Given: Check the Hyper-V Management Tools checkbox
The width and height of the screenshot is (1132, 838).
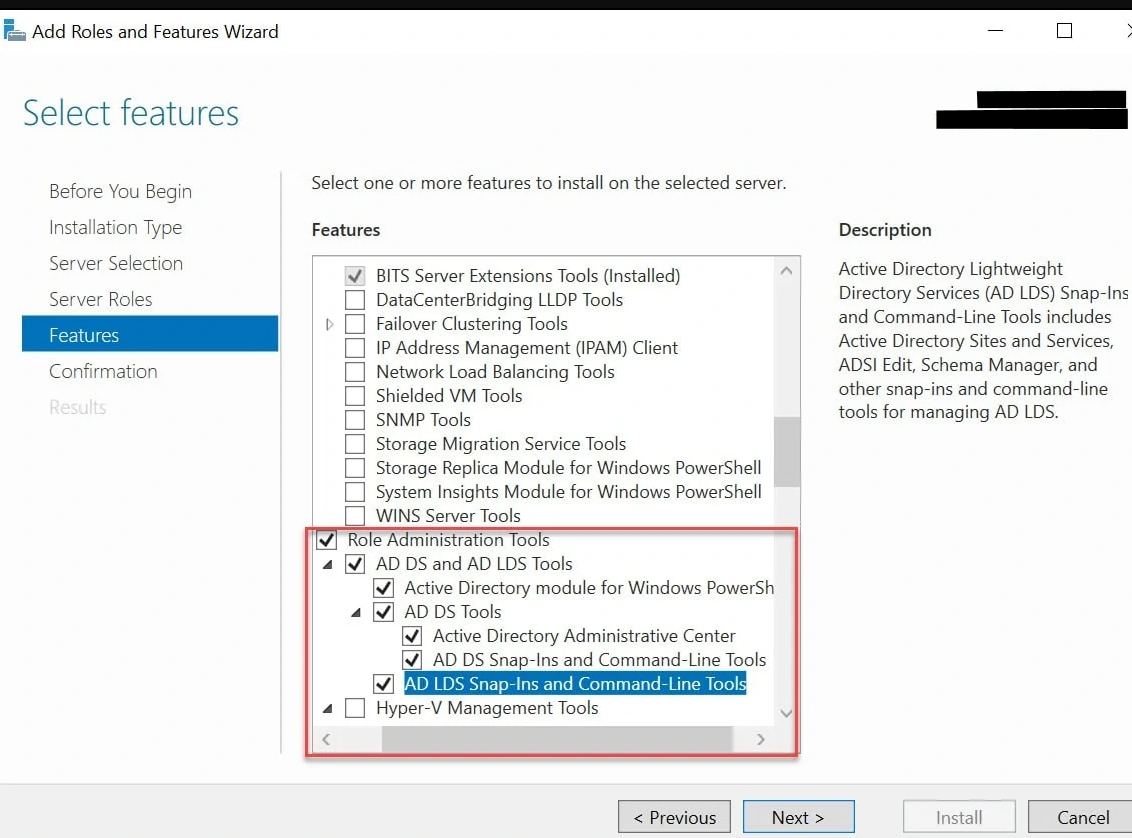Looking at the screenshot, I should coord(354,708).
